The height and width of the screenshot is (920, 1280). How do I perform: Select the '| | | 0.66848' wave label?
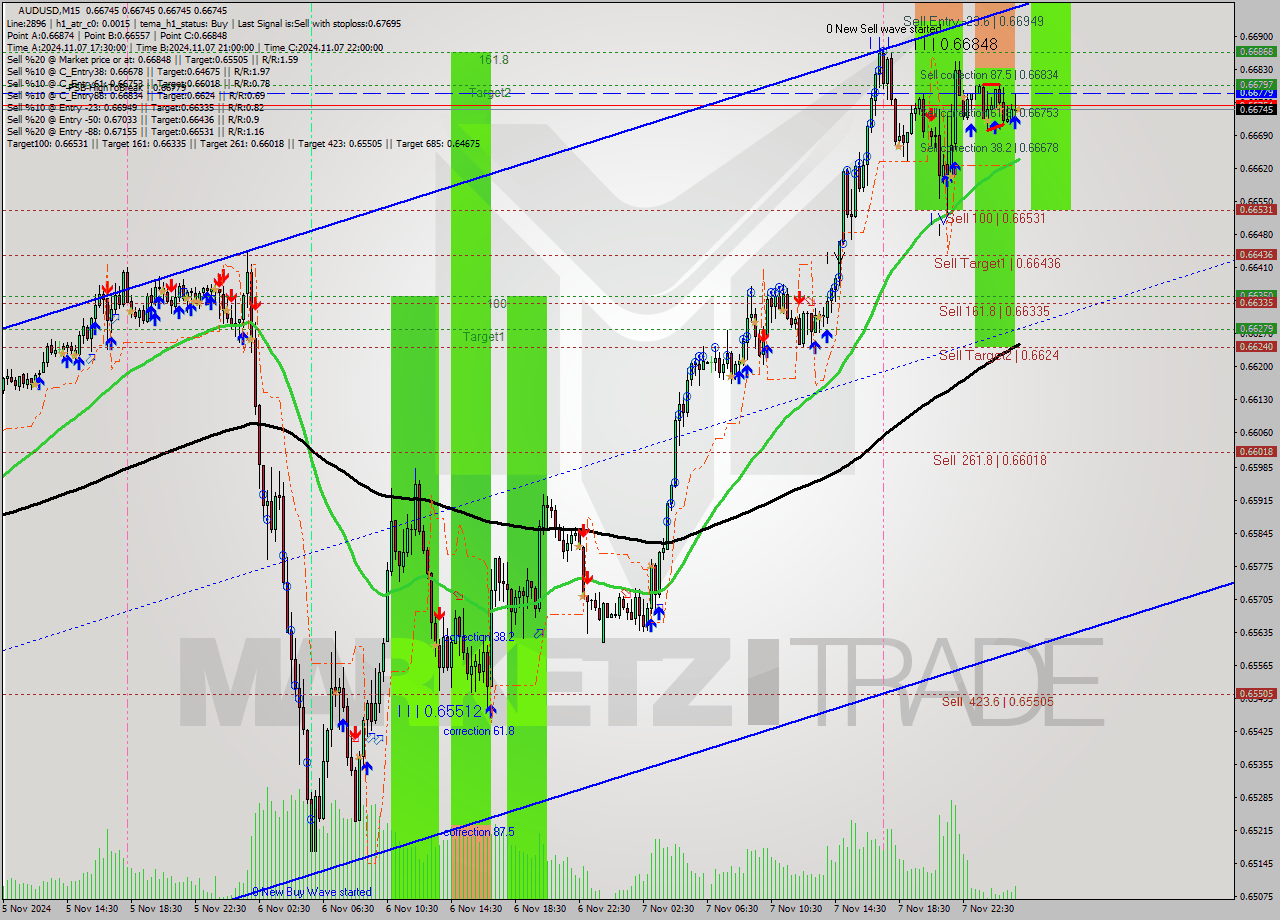(956, 44)
